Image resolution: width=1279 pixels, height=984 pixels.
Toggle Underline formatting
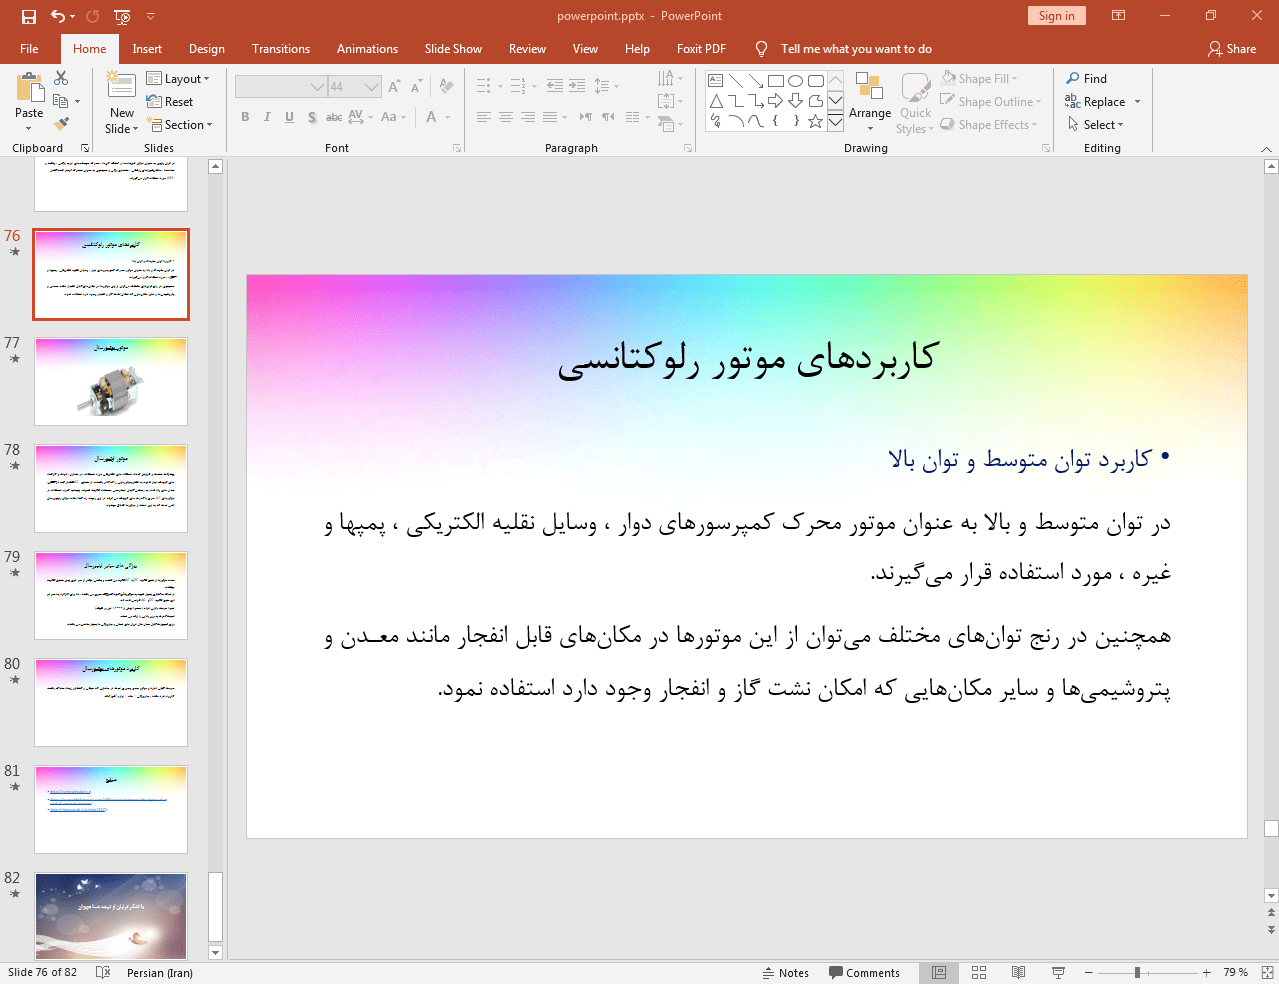[289, 117]
